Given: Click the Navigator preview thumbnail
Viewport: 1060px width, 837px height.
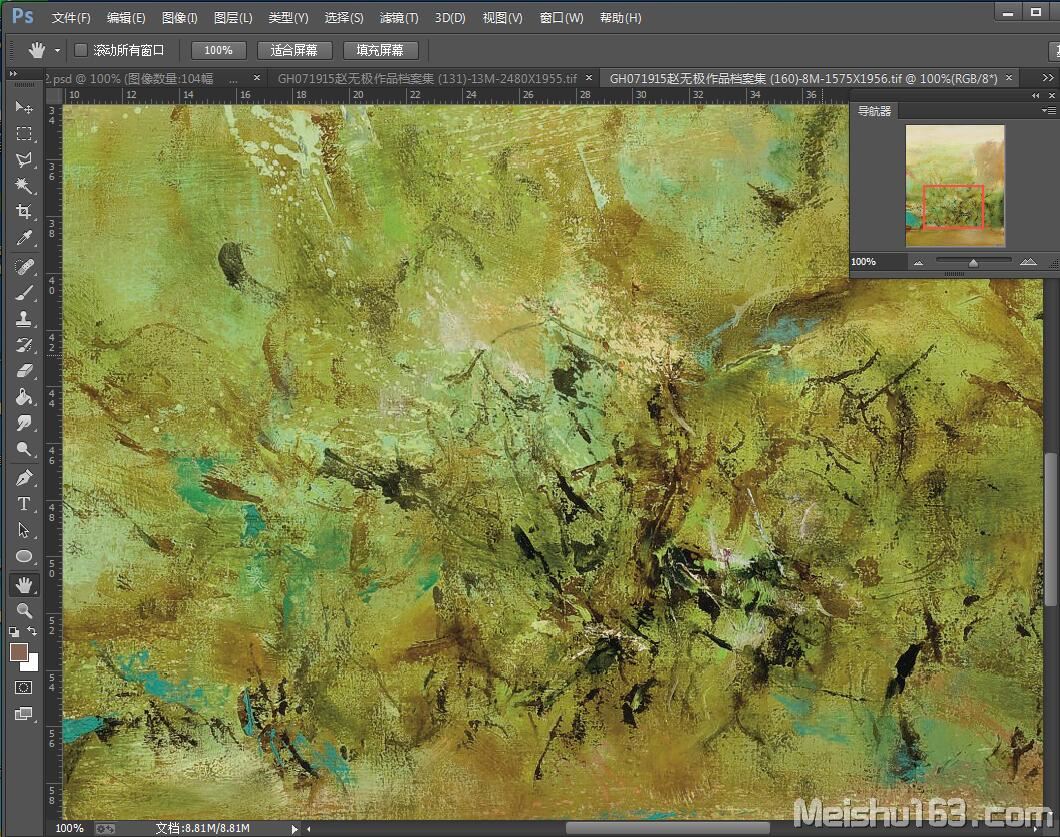Looking at the screenshot, I should tap(955, 186).
